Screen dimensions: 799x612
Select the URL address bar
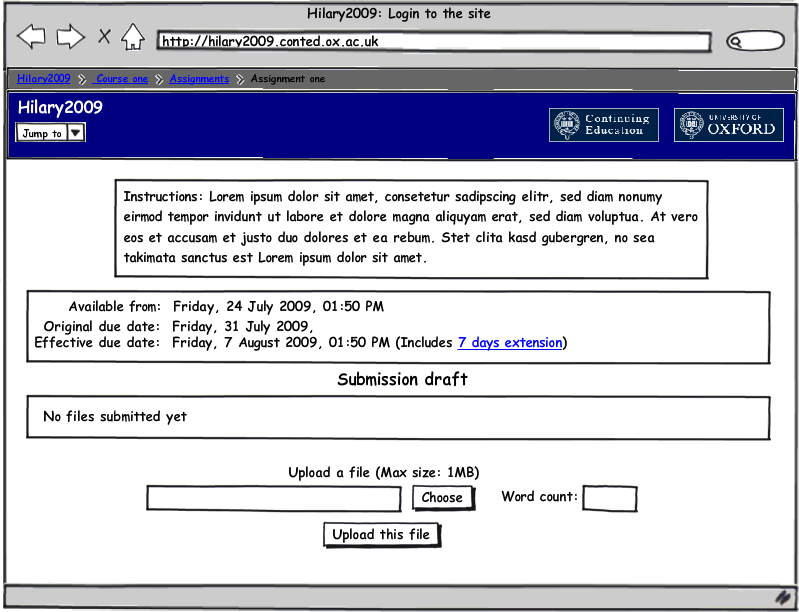pos(433,42)
